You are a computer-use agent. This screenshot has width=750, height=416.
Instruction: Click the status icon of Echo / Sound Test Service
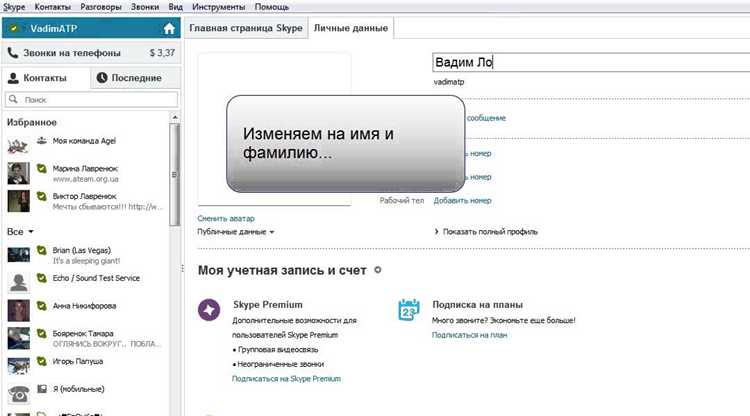42,278
